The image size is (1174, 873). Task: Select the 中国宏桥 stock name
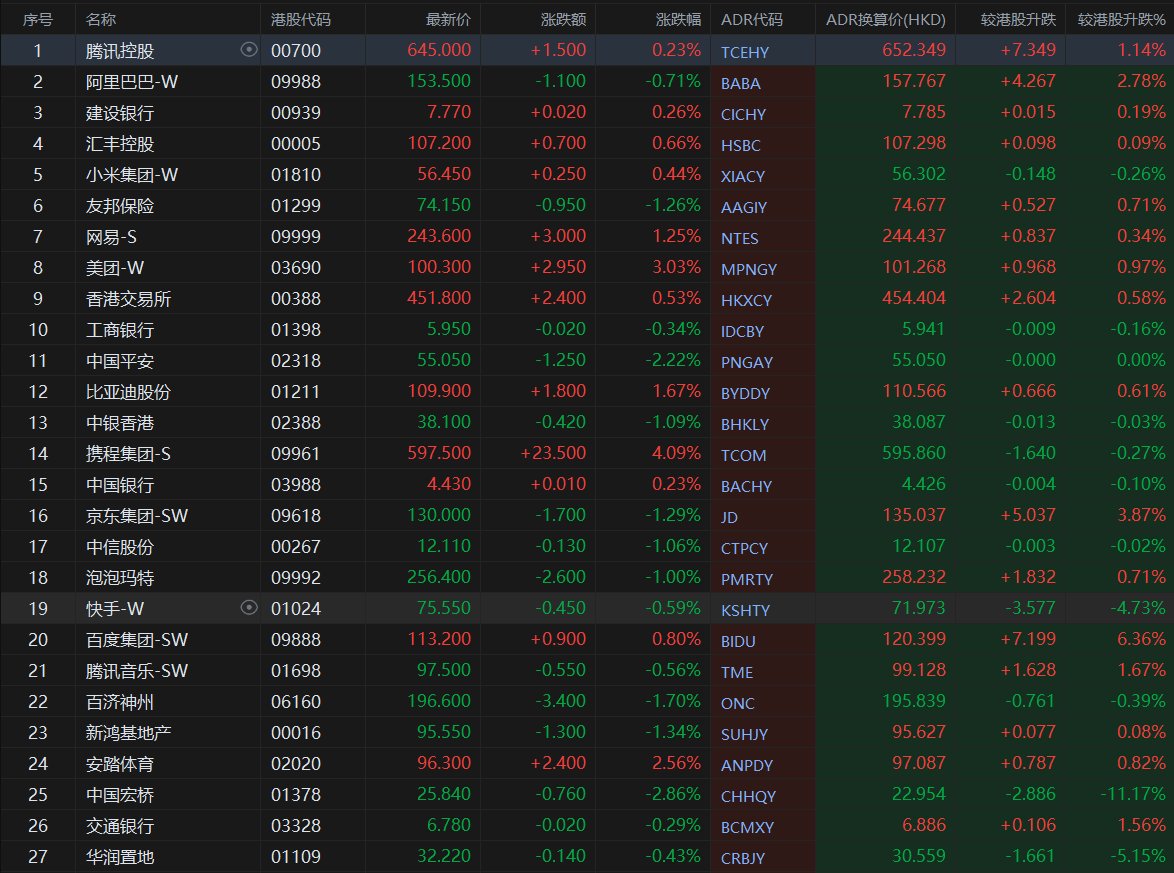coord(120,795)
